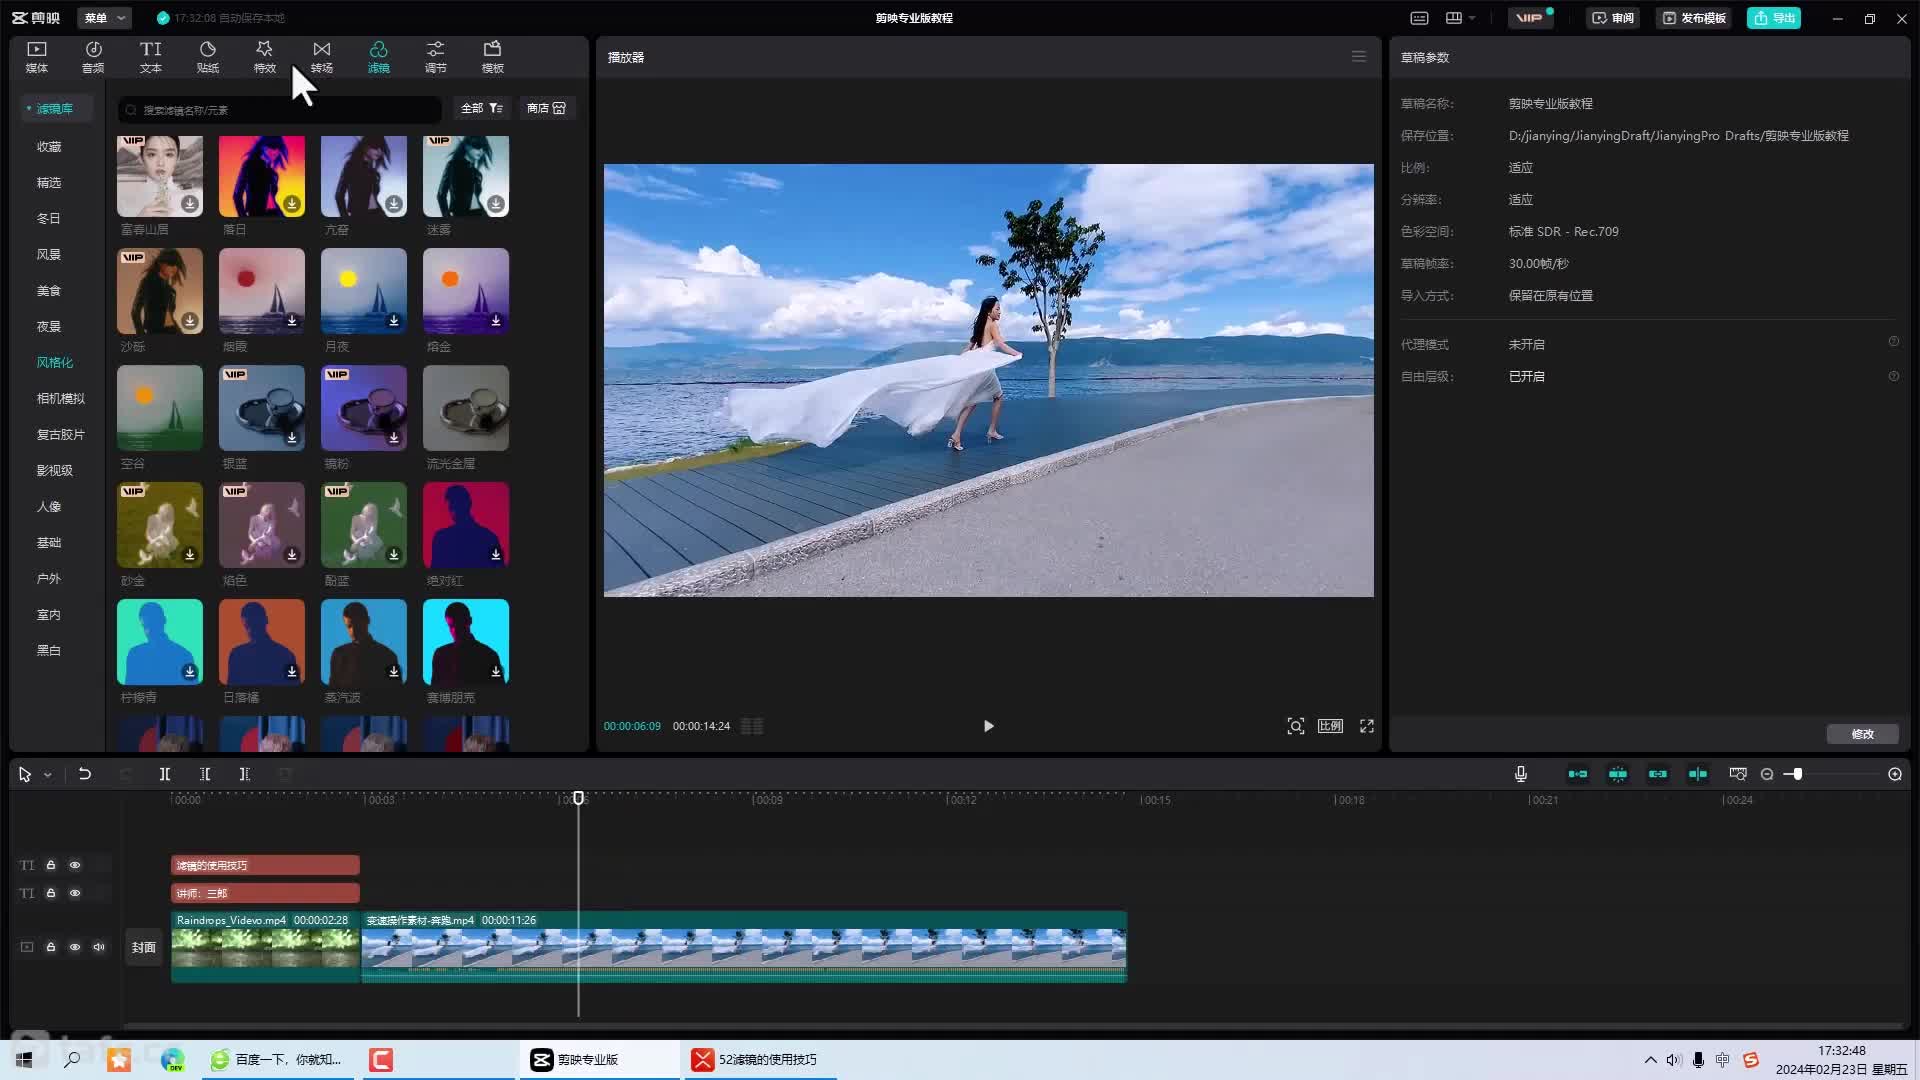1920x1080 pixels.
Task: Click the VIP badge in title bar
Action: (x=1529, y=18)
